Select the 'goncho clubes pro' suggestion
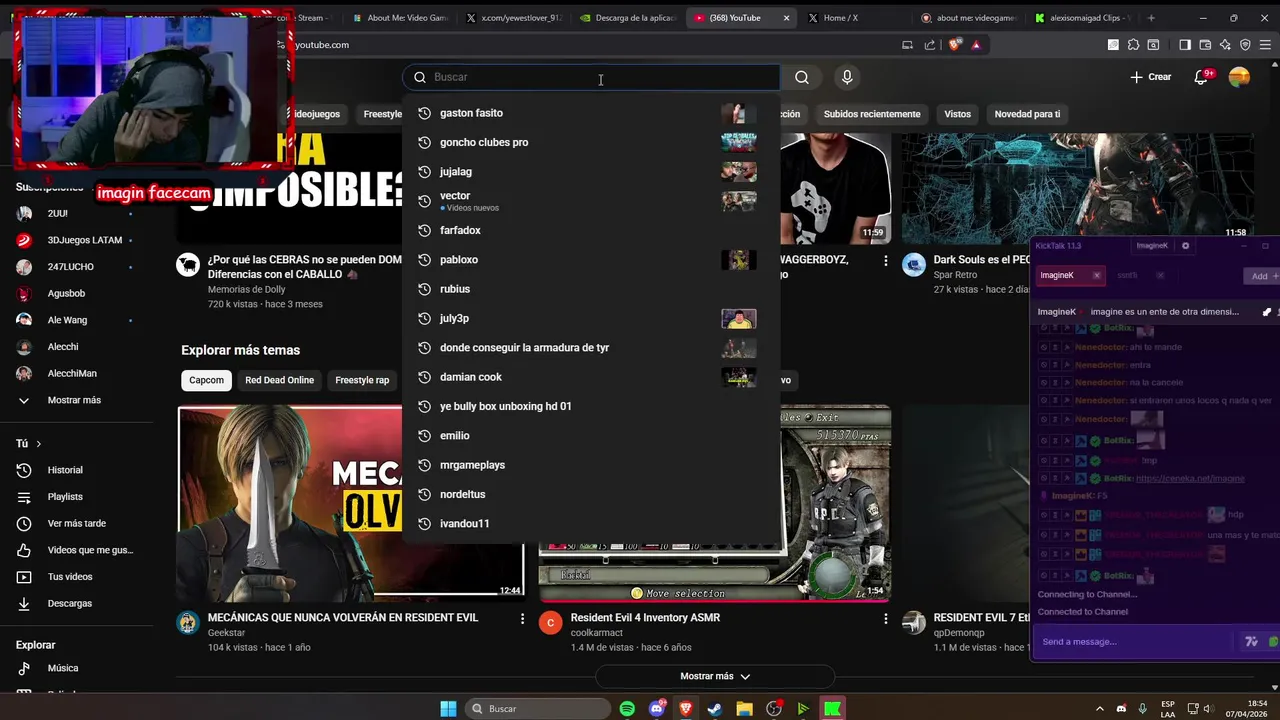 (x=591, y=142)
